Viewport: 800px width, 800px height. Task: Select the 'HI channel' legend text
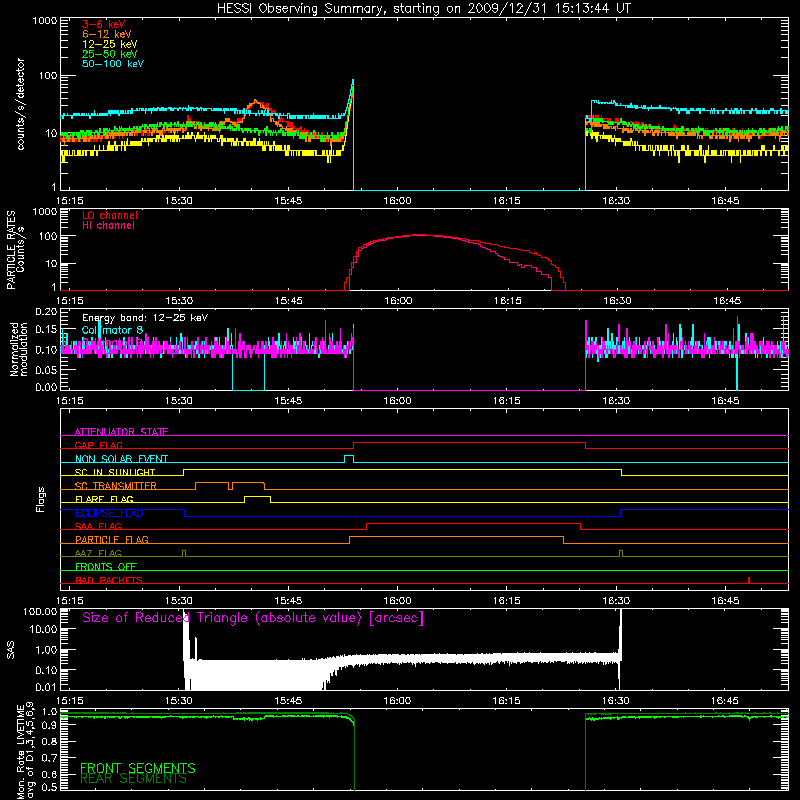click(x=109, y=226)
